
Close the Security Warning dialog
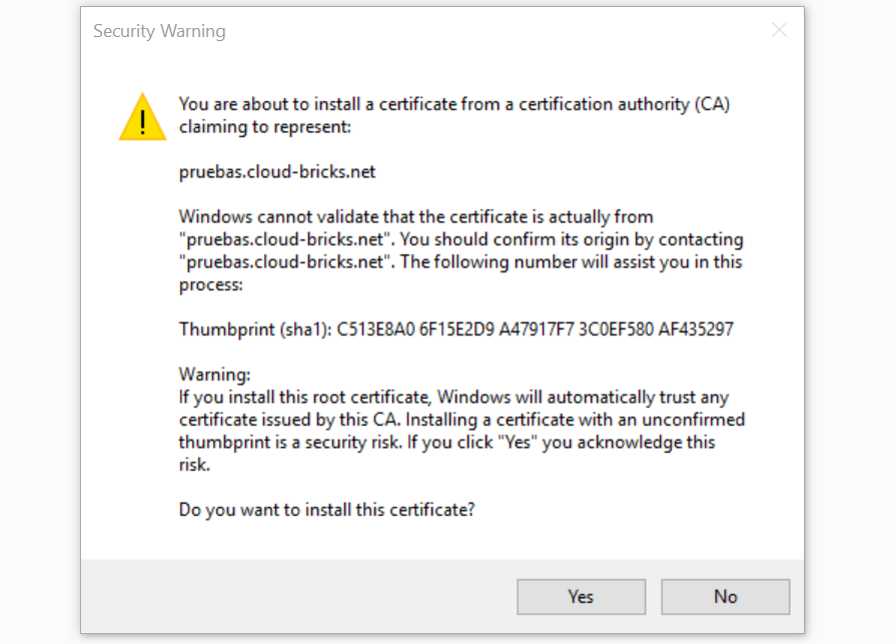point(779,30)
